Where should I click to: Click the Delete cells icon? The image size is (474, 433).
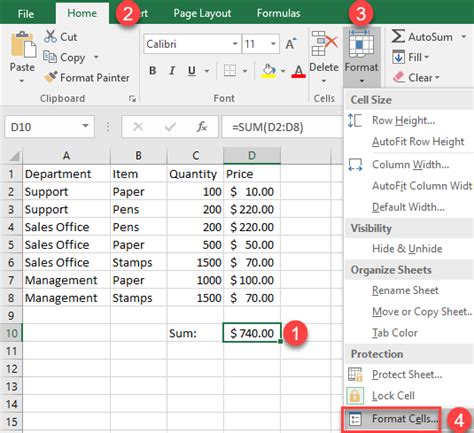pyautogui.click(x=323, y=44)
